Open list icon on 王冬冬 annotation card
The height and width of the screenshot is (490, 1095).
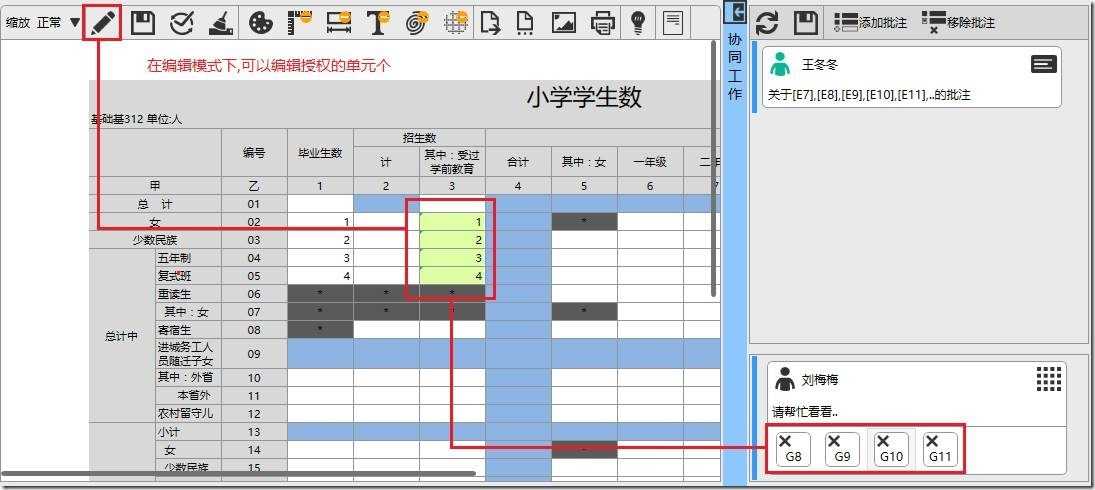pyautogui.click(x=1043, y=64)
